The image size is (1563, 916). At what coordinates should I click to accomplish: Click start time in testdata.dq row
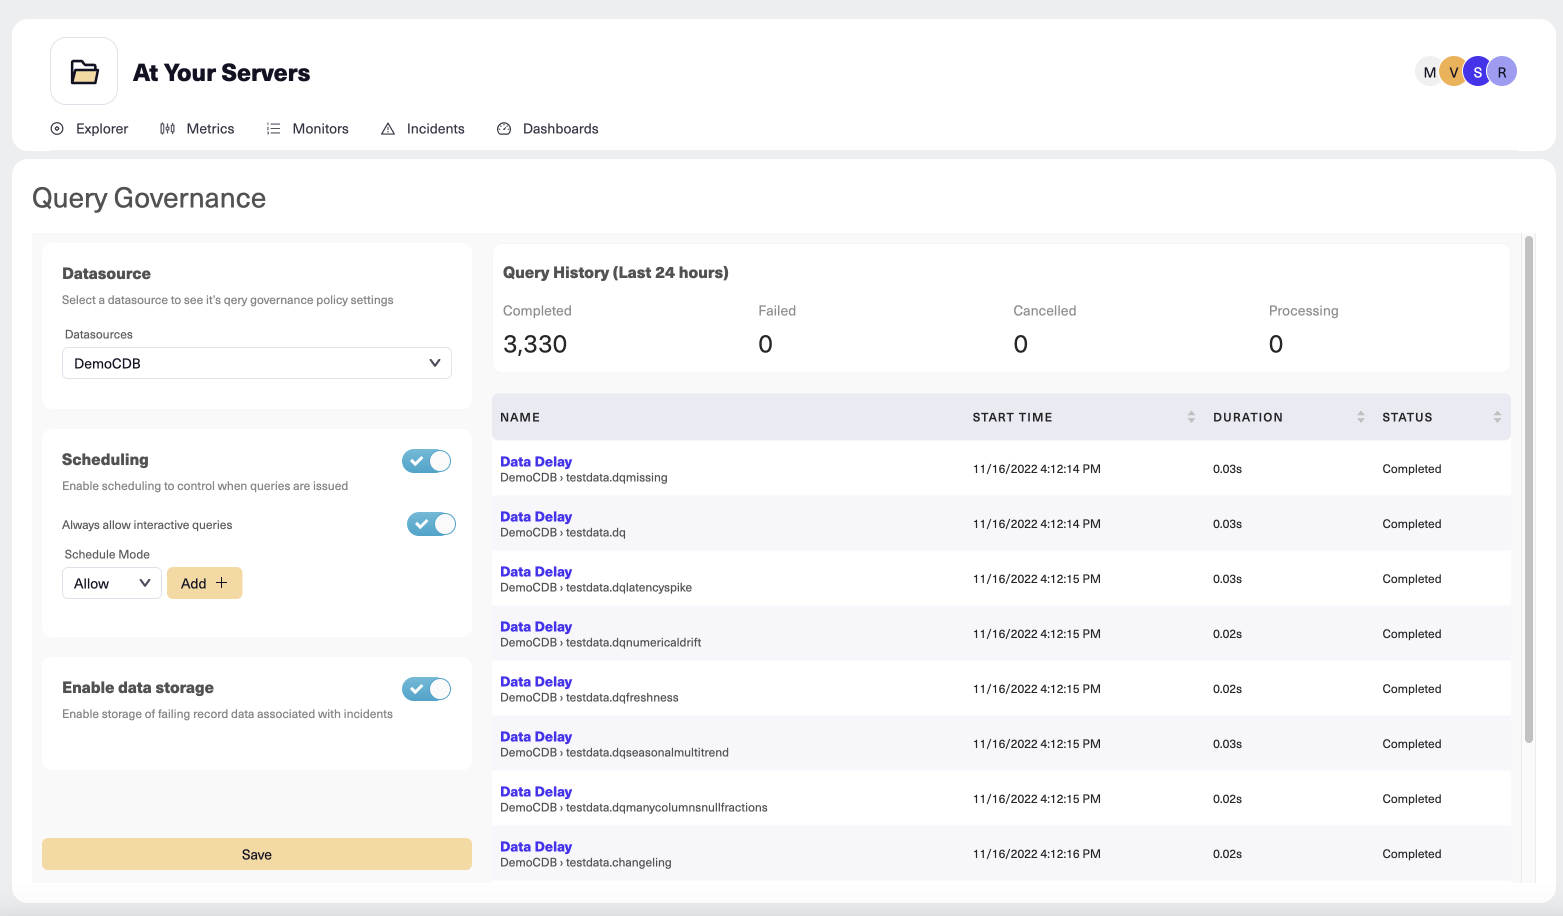click(x=1037, y=524)
